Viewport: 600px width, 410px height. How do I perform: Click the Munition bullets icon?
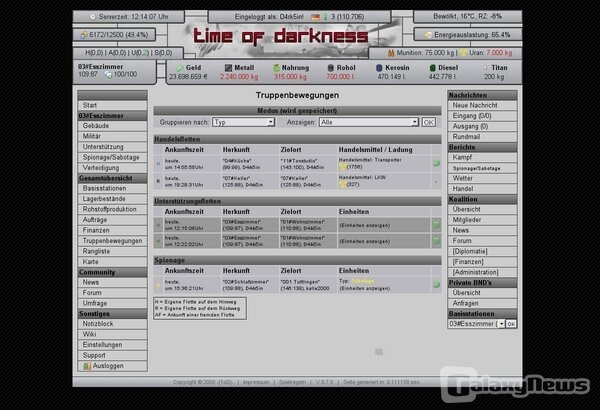coord(391,53)
